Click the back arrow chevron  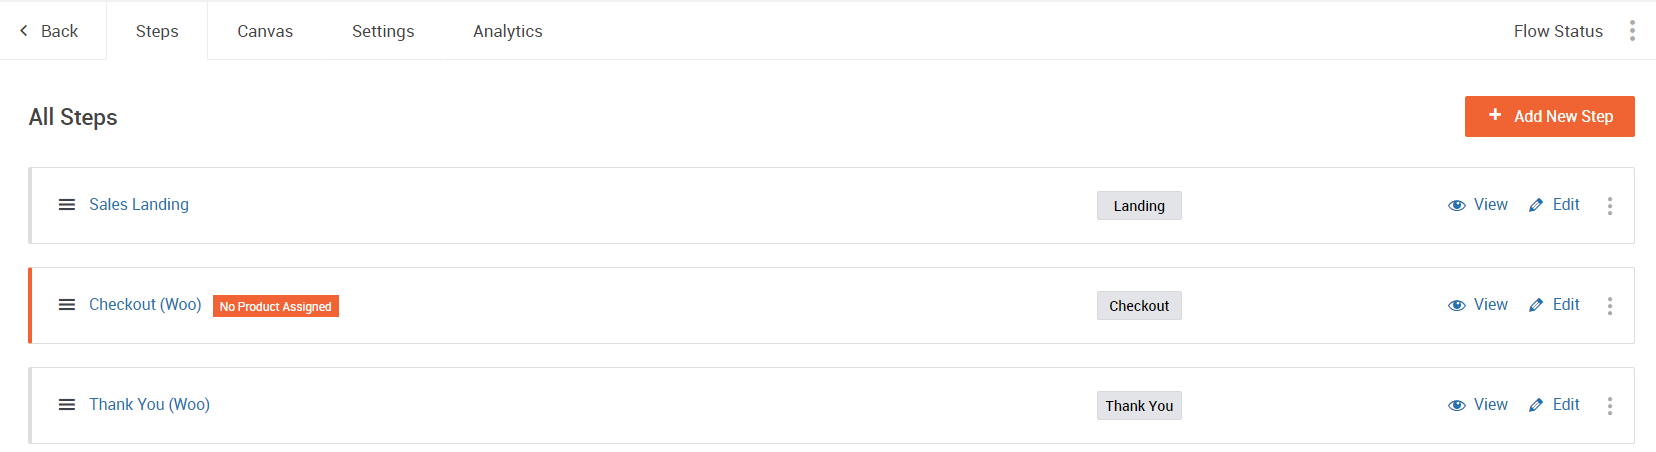coord(24,31)
